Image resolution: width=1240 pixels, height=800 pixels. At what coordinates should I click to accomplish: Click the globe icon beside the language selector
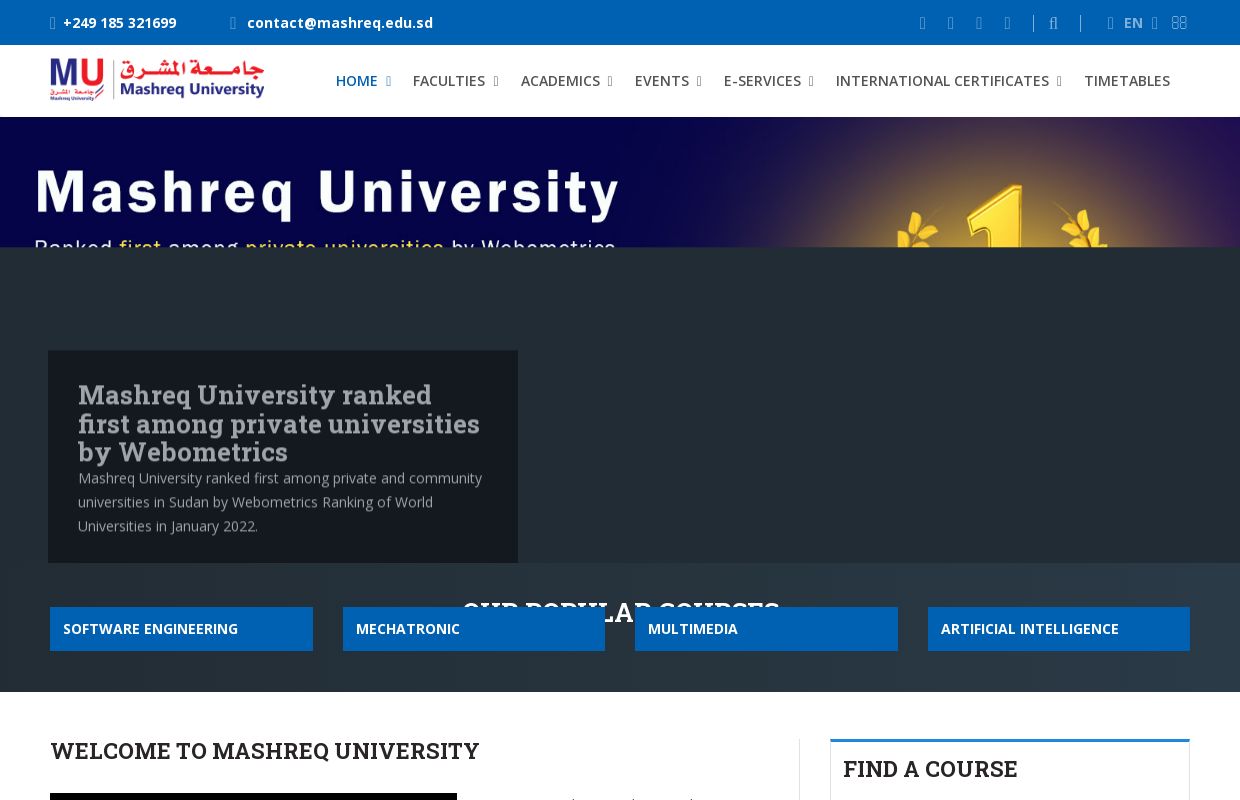pos(1111,23)
